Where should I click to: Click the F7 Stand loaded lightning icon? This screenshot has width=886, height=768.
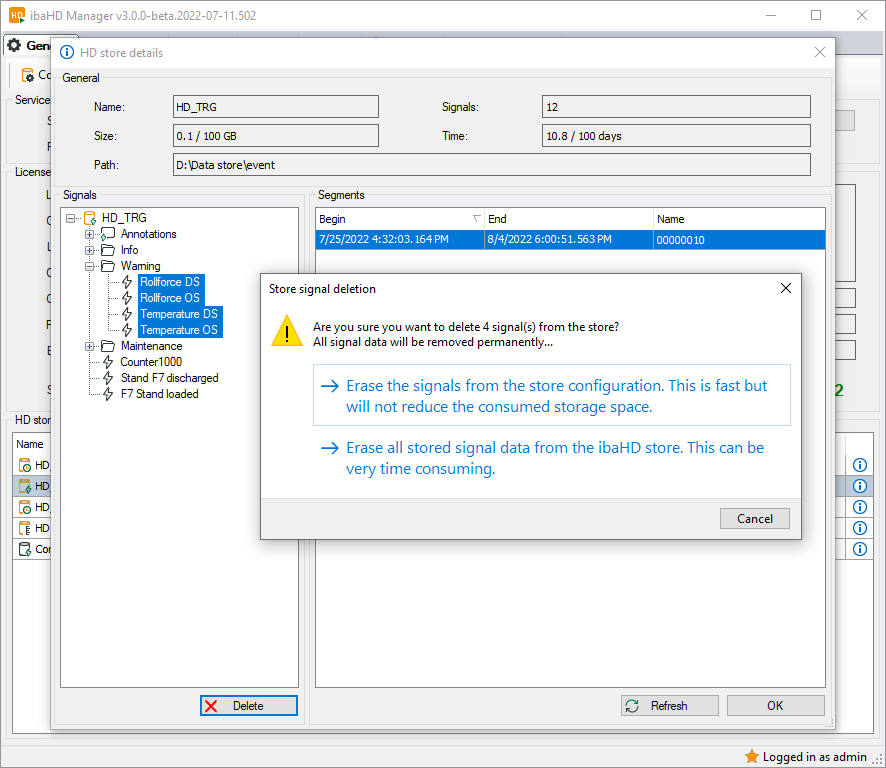click(x=108, y=394)
